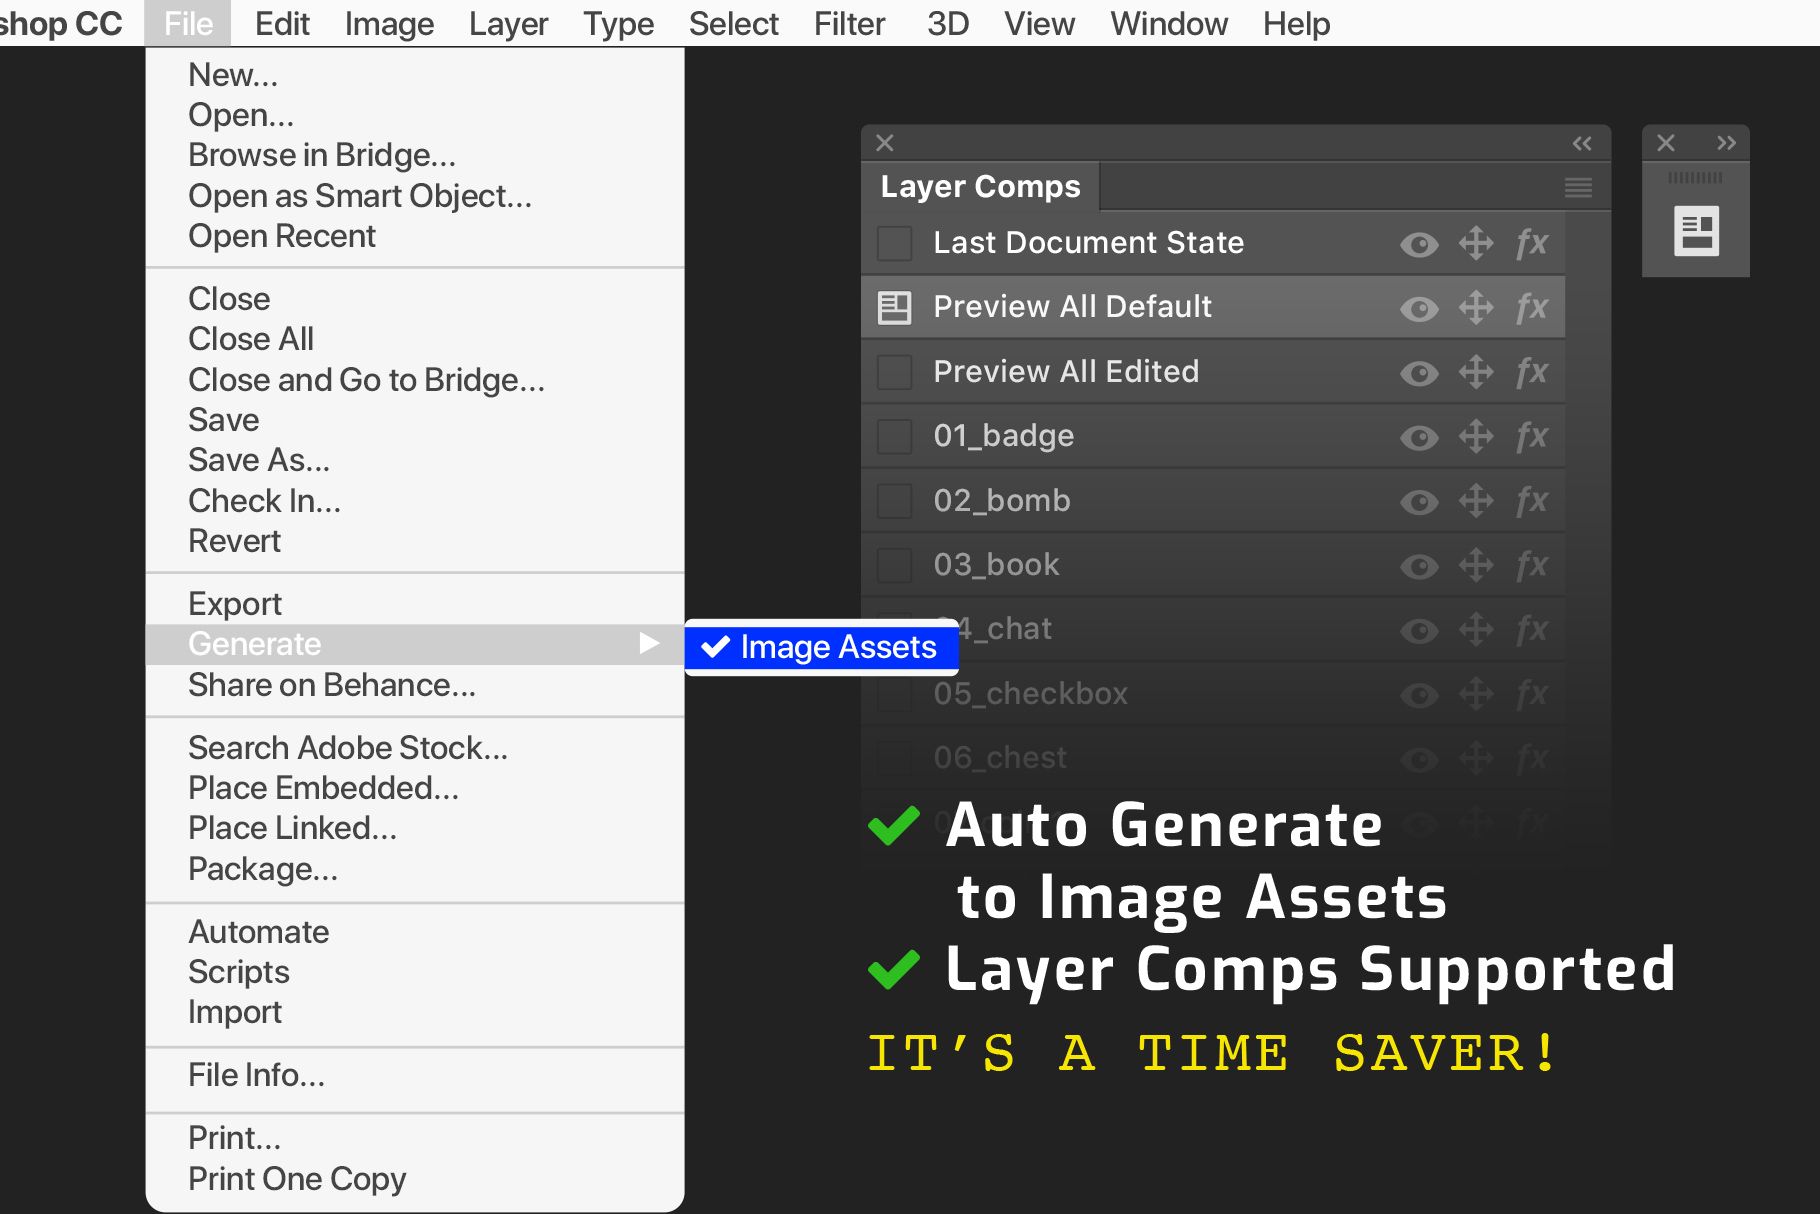Open the Window menu
The width and height of the screenshot is (1820, 1214).
1169,23
